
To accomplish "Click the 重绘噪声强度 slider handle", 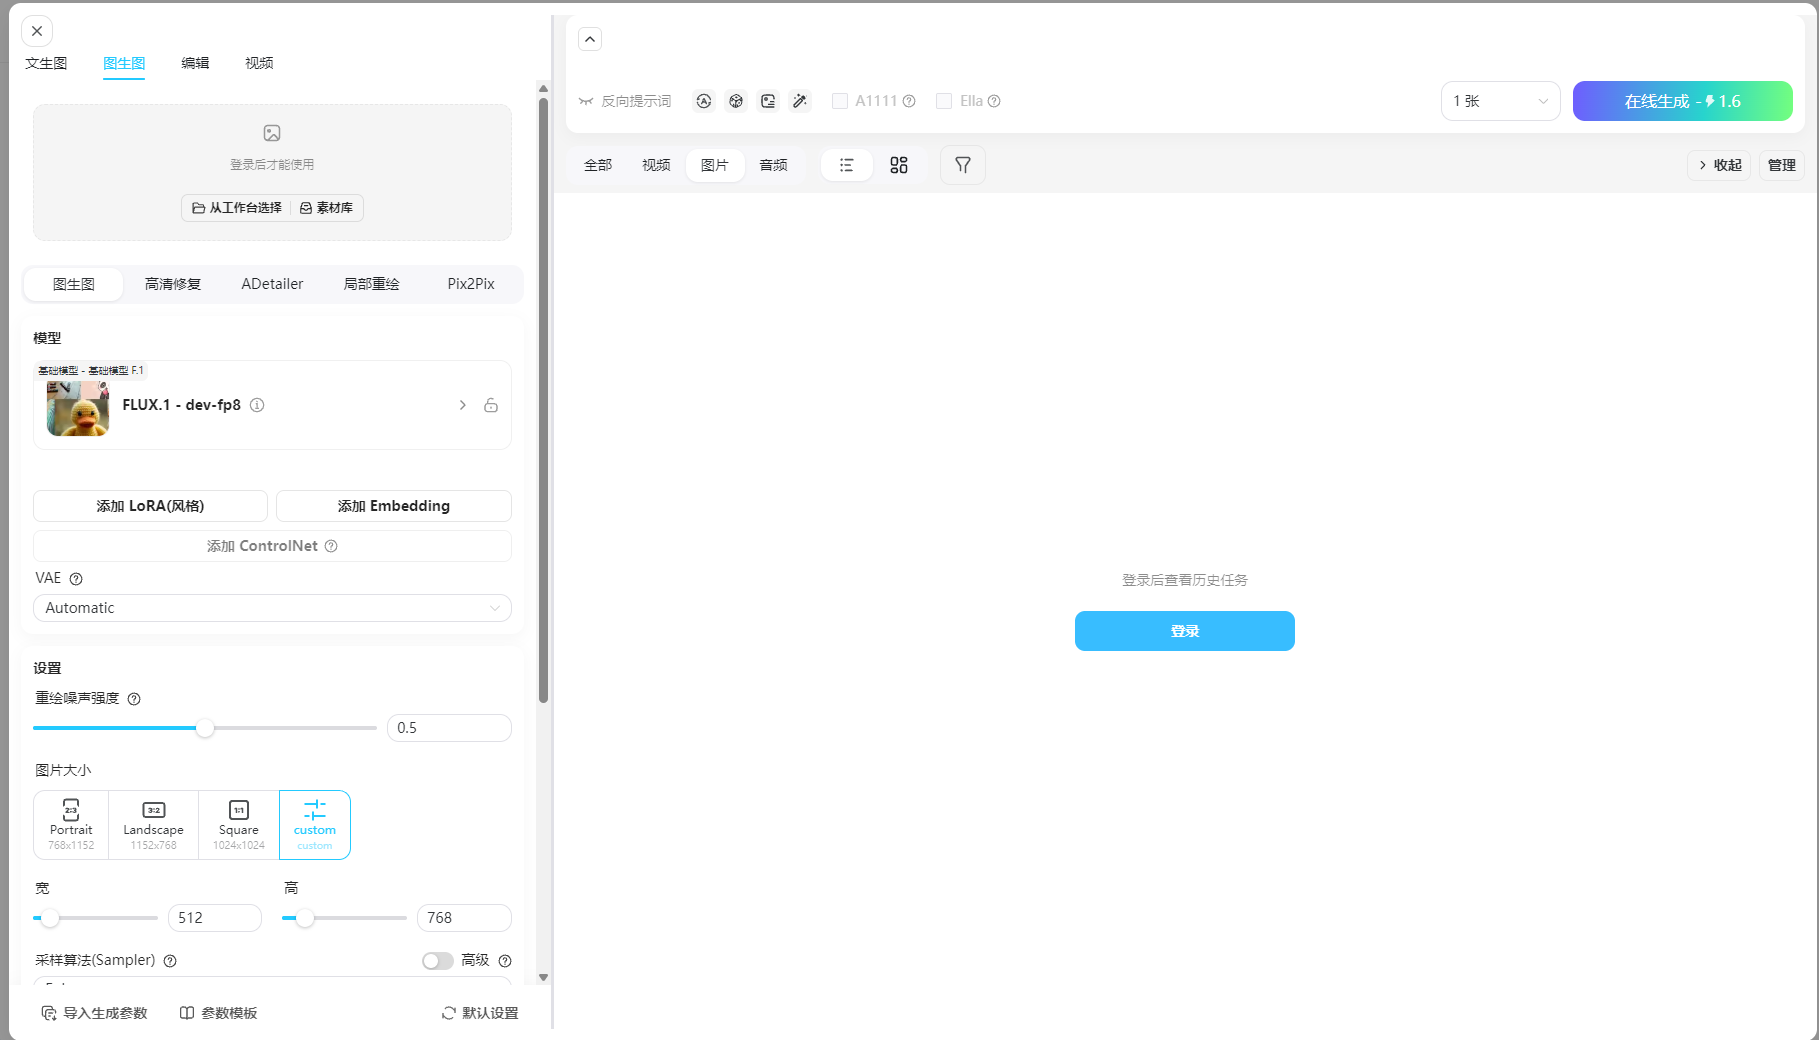I will coord(205,728).
